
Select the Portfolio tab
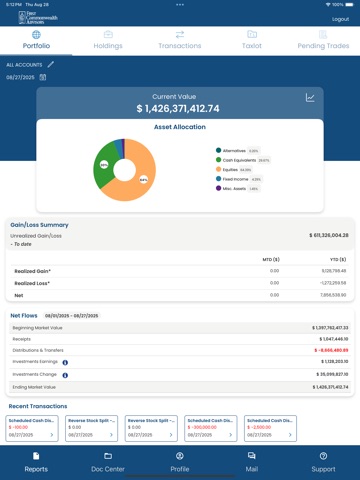tap(36, 40)
